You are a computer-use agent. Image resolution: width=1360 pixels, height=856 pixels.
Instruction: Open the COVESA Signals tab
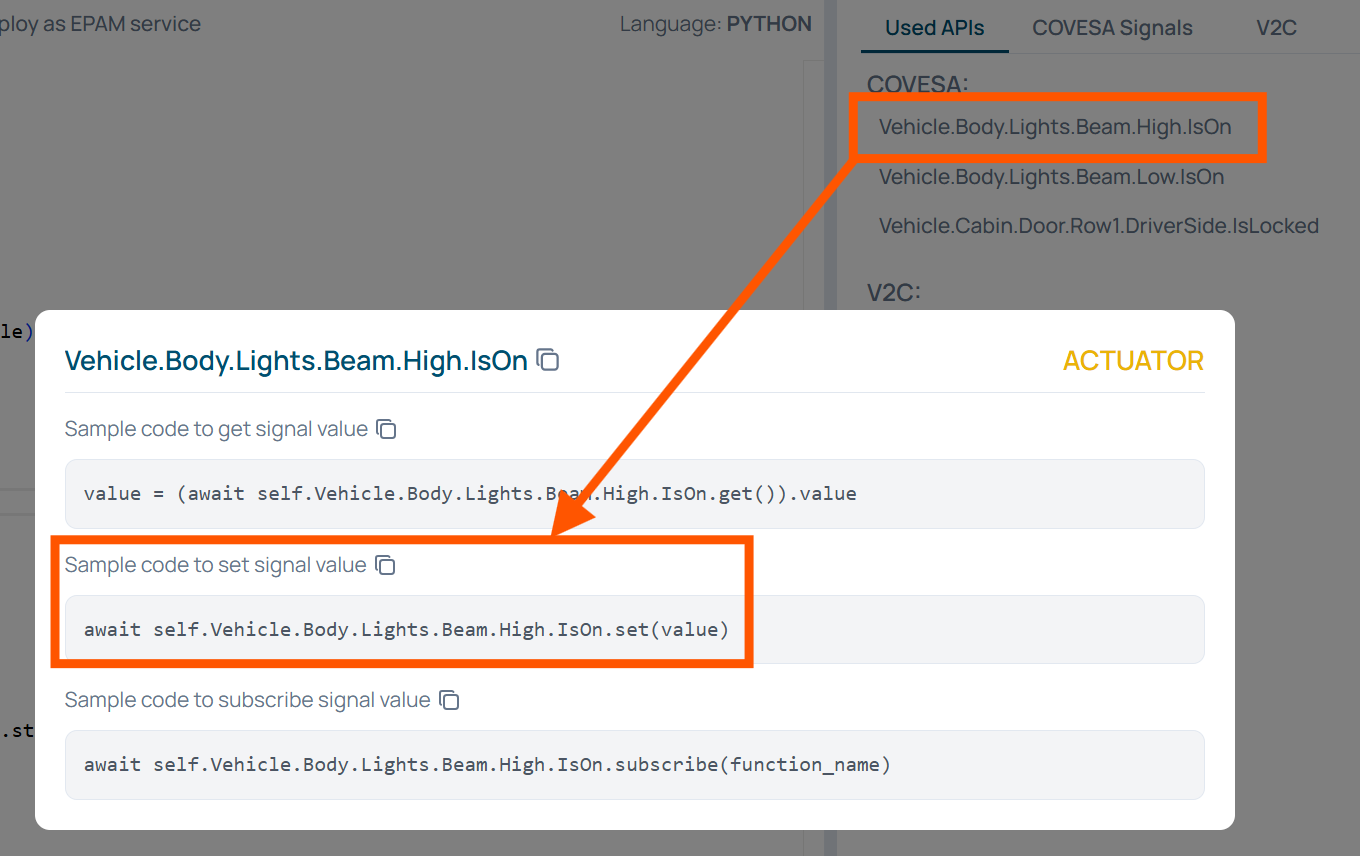click(x=1112, y=28)
